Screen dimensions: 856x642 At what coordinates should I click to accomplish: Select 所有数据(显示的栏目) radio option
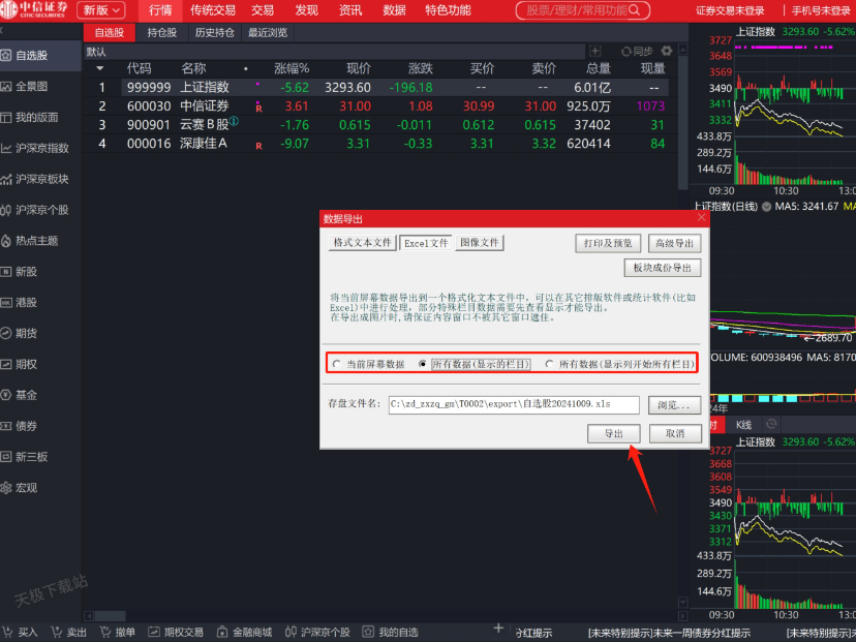click(423, 364)
